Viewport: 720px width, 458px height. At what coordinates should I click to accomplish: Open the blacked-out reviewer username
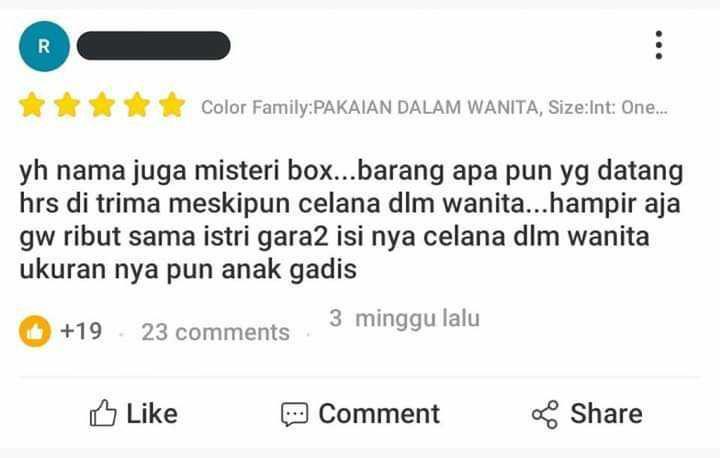point(153,45)
